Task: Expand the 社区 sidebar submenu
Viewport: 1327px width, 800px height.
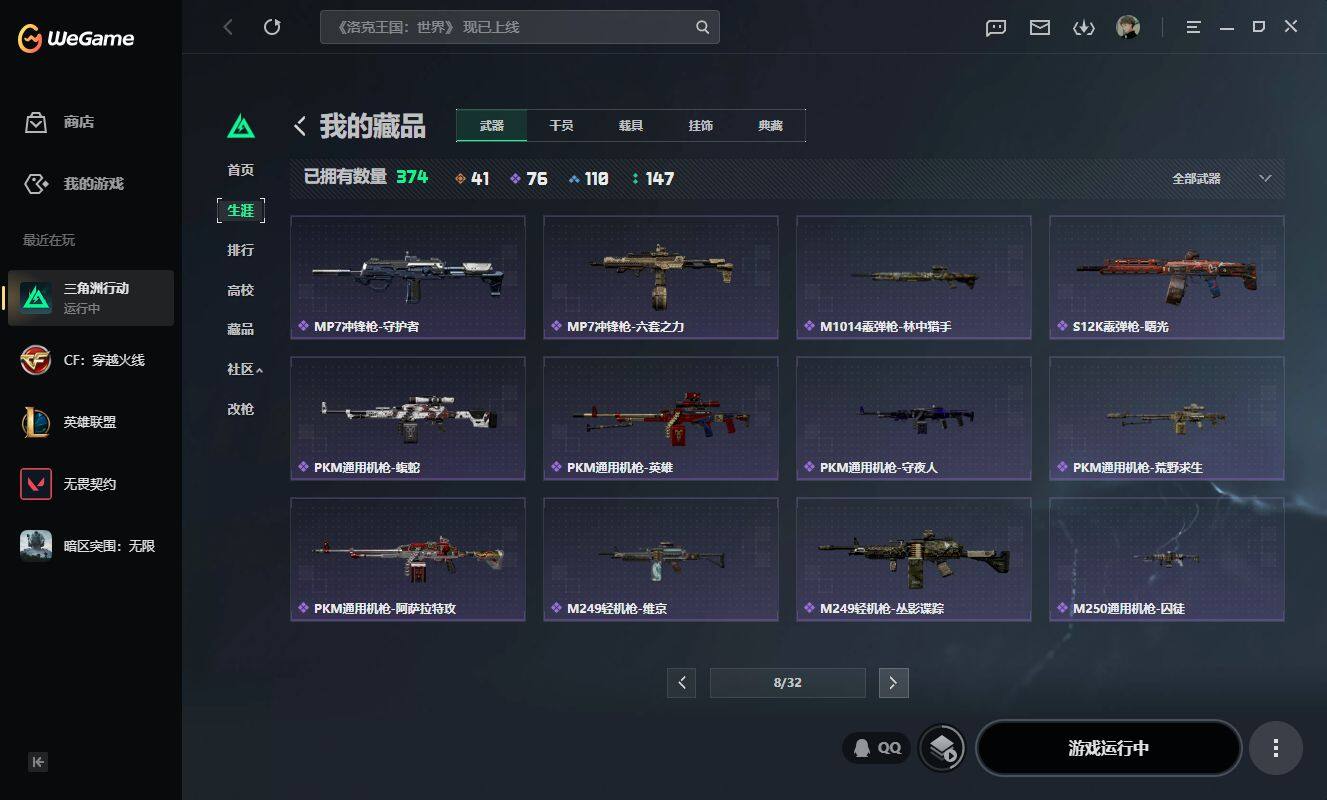Action: [244, 369]
